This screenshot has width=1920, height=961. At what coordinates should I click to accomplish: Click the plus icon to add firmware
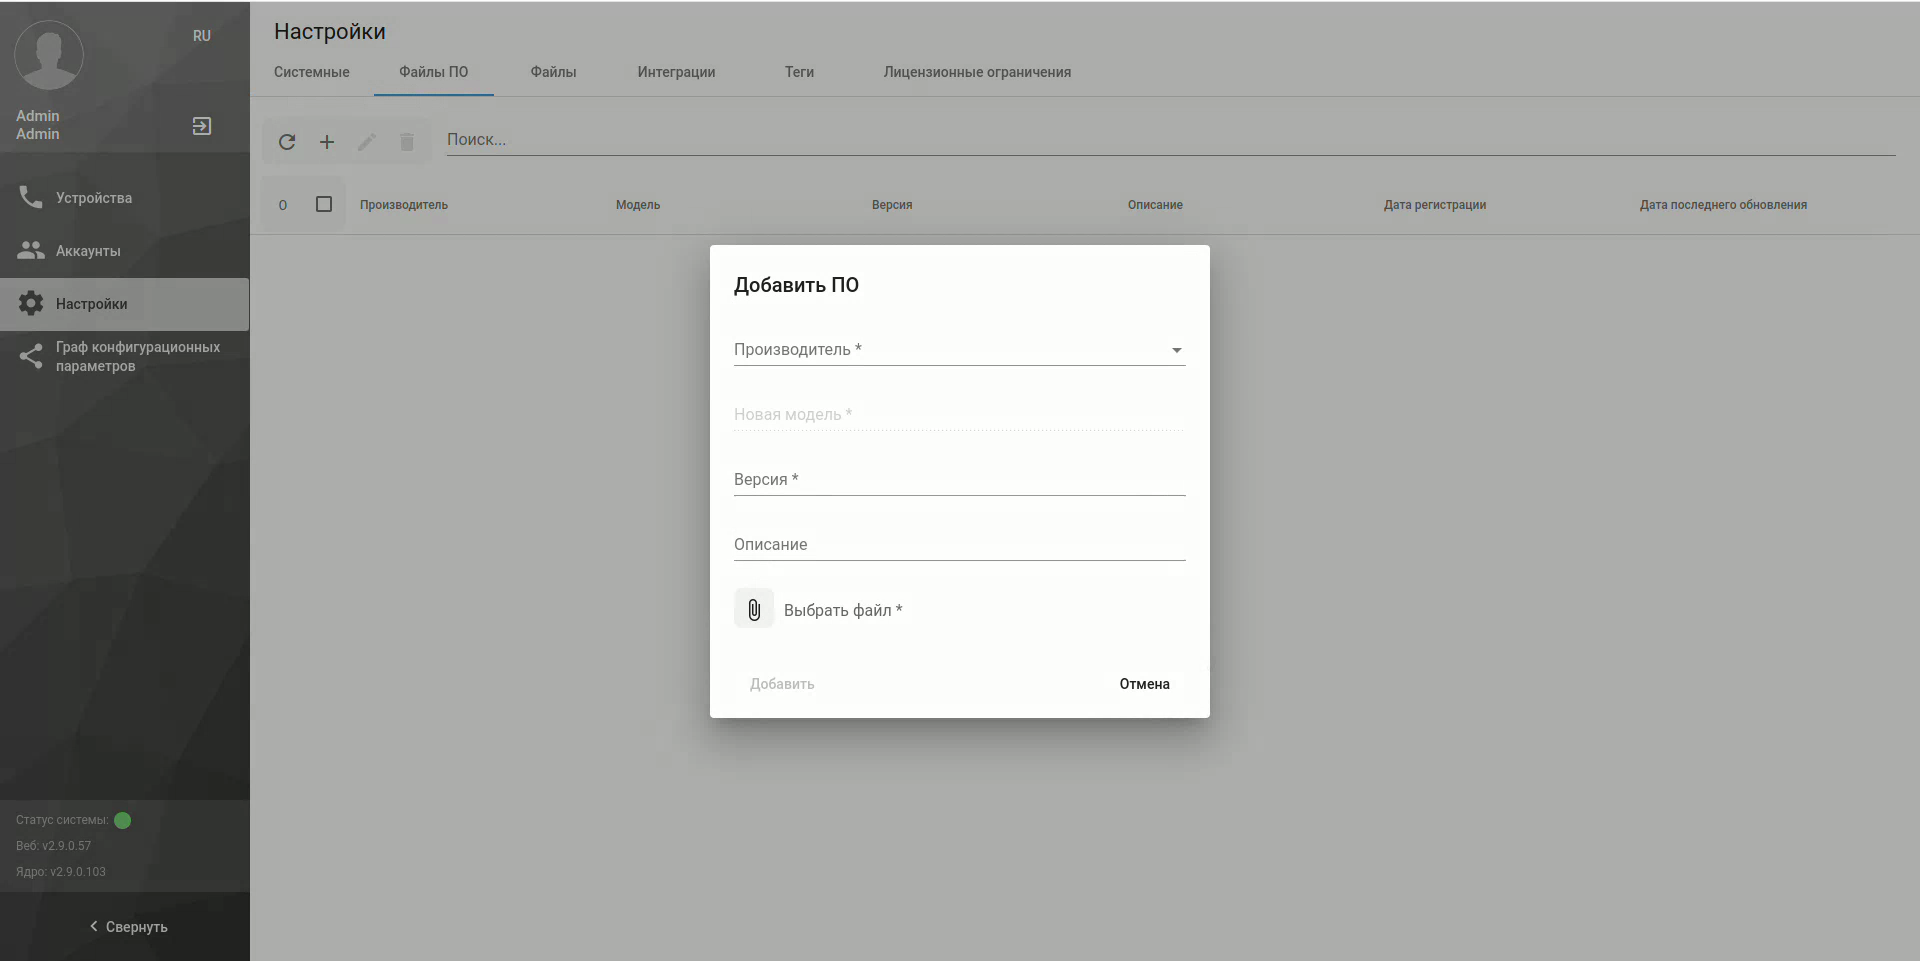click(327, 142)
